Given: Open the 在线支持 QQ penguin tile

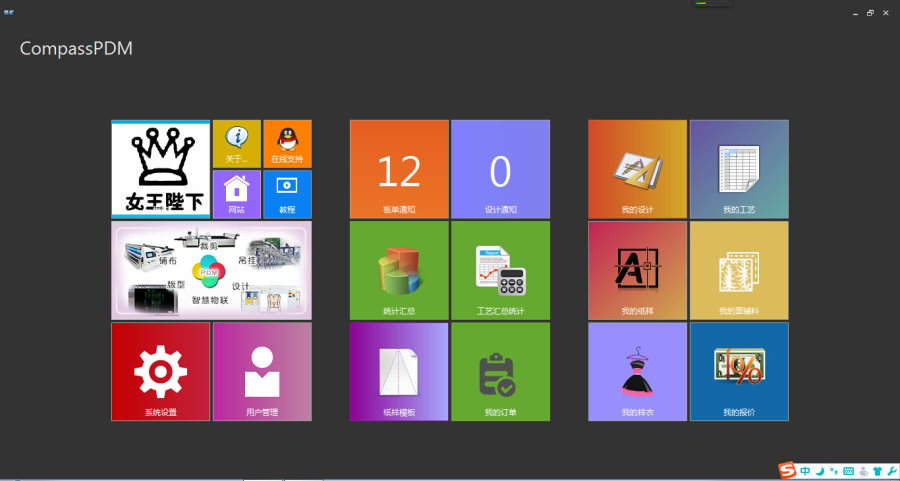Looking at the screenshot, I should click(x=287, y=144).
